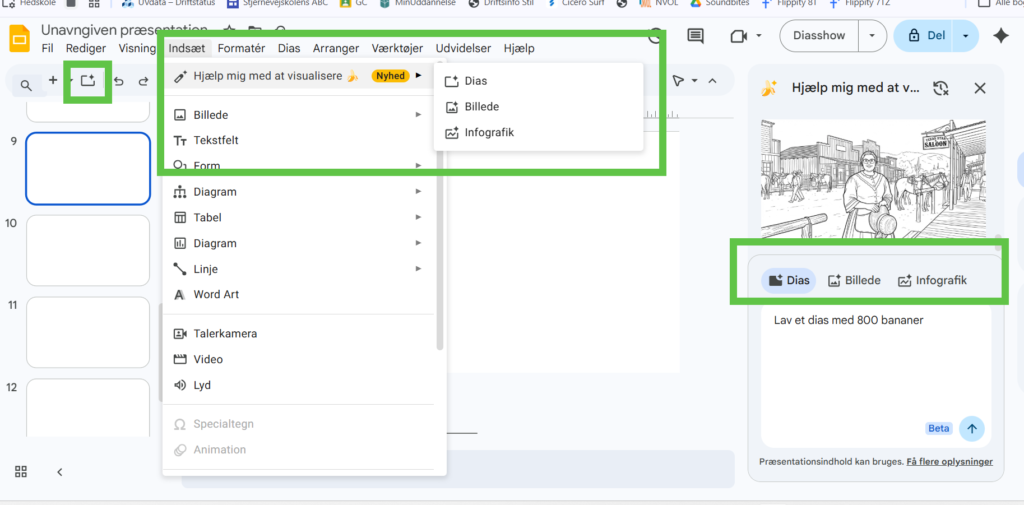Collapse the slide filmstrip panel chevron
The height and width of the screenshot is (505, 1024).
tap(60, 472)
